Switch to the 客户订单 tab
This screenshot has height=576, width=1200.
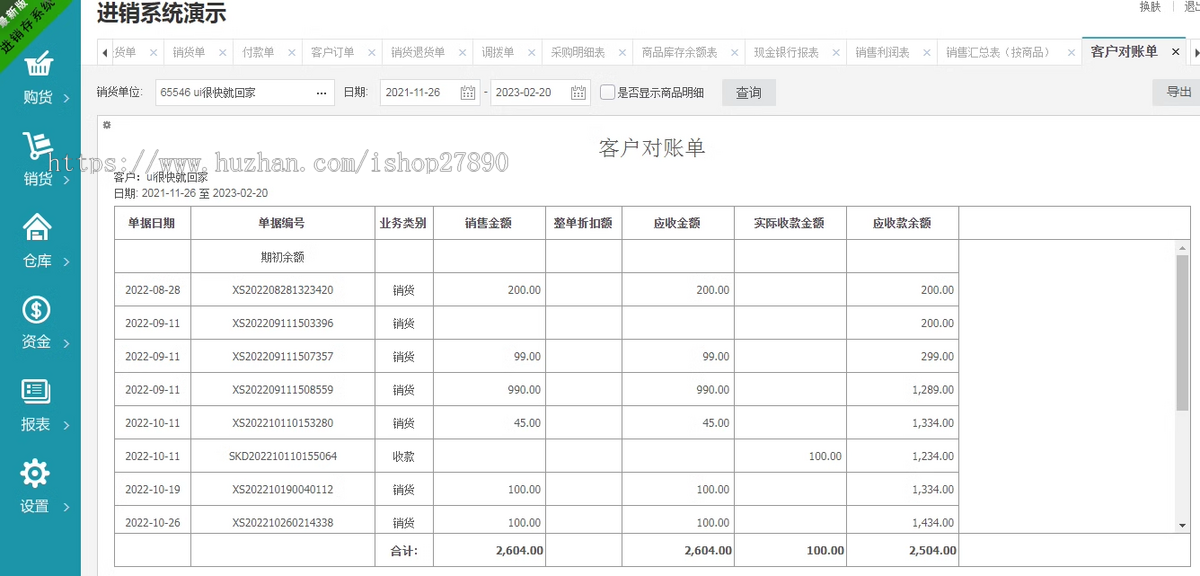332,52
